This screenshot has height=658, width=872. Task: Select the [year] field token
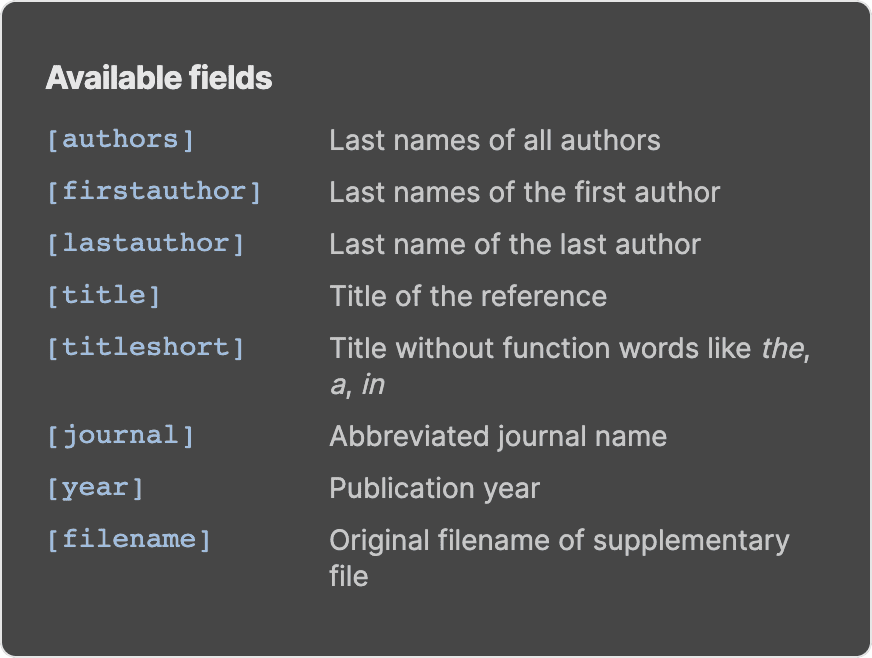pyautogui.click(x=95, y=487)
